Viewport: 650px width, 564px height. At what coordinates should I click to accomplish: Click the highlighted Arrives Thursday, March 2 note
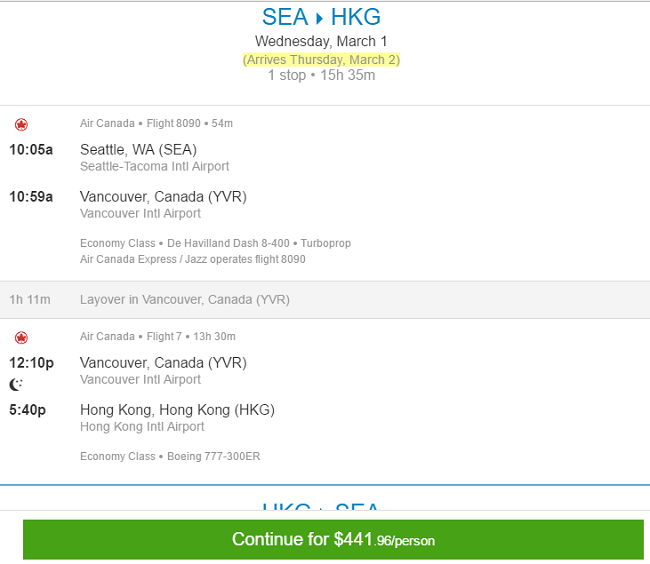click(x=321, y=60)
